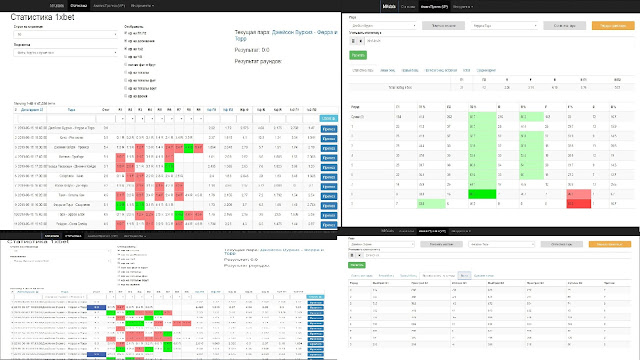Viewport: 640px width, 360px height.
Task: Open first fighter dropdown in bottom-right panel
Action: (382, 244)
